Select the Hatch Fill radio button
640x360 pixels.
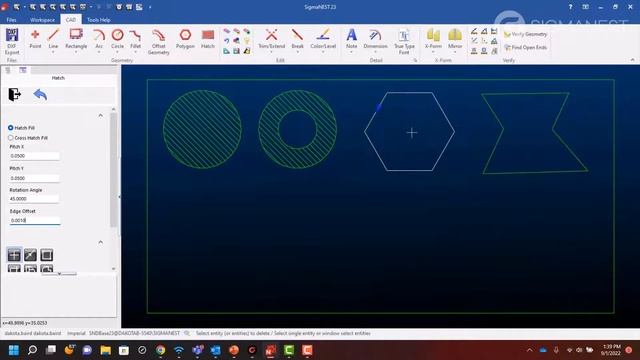coord(11,128)
